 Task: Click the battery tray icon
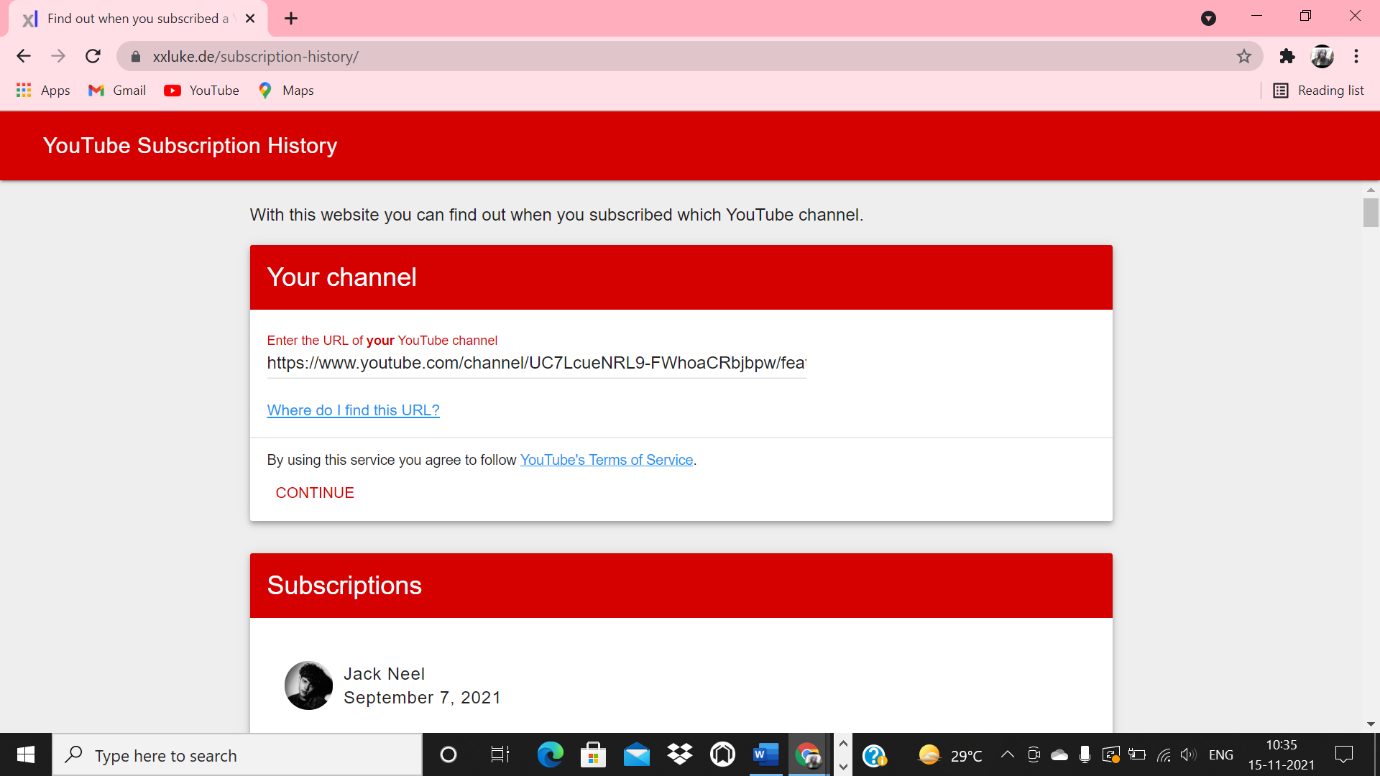(1137, 755)
